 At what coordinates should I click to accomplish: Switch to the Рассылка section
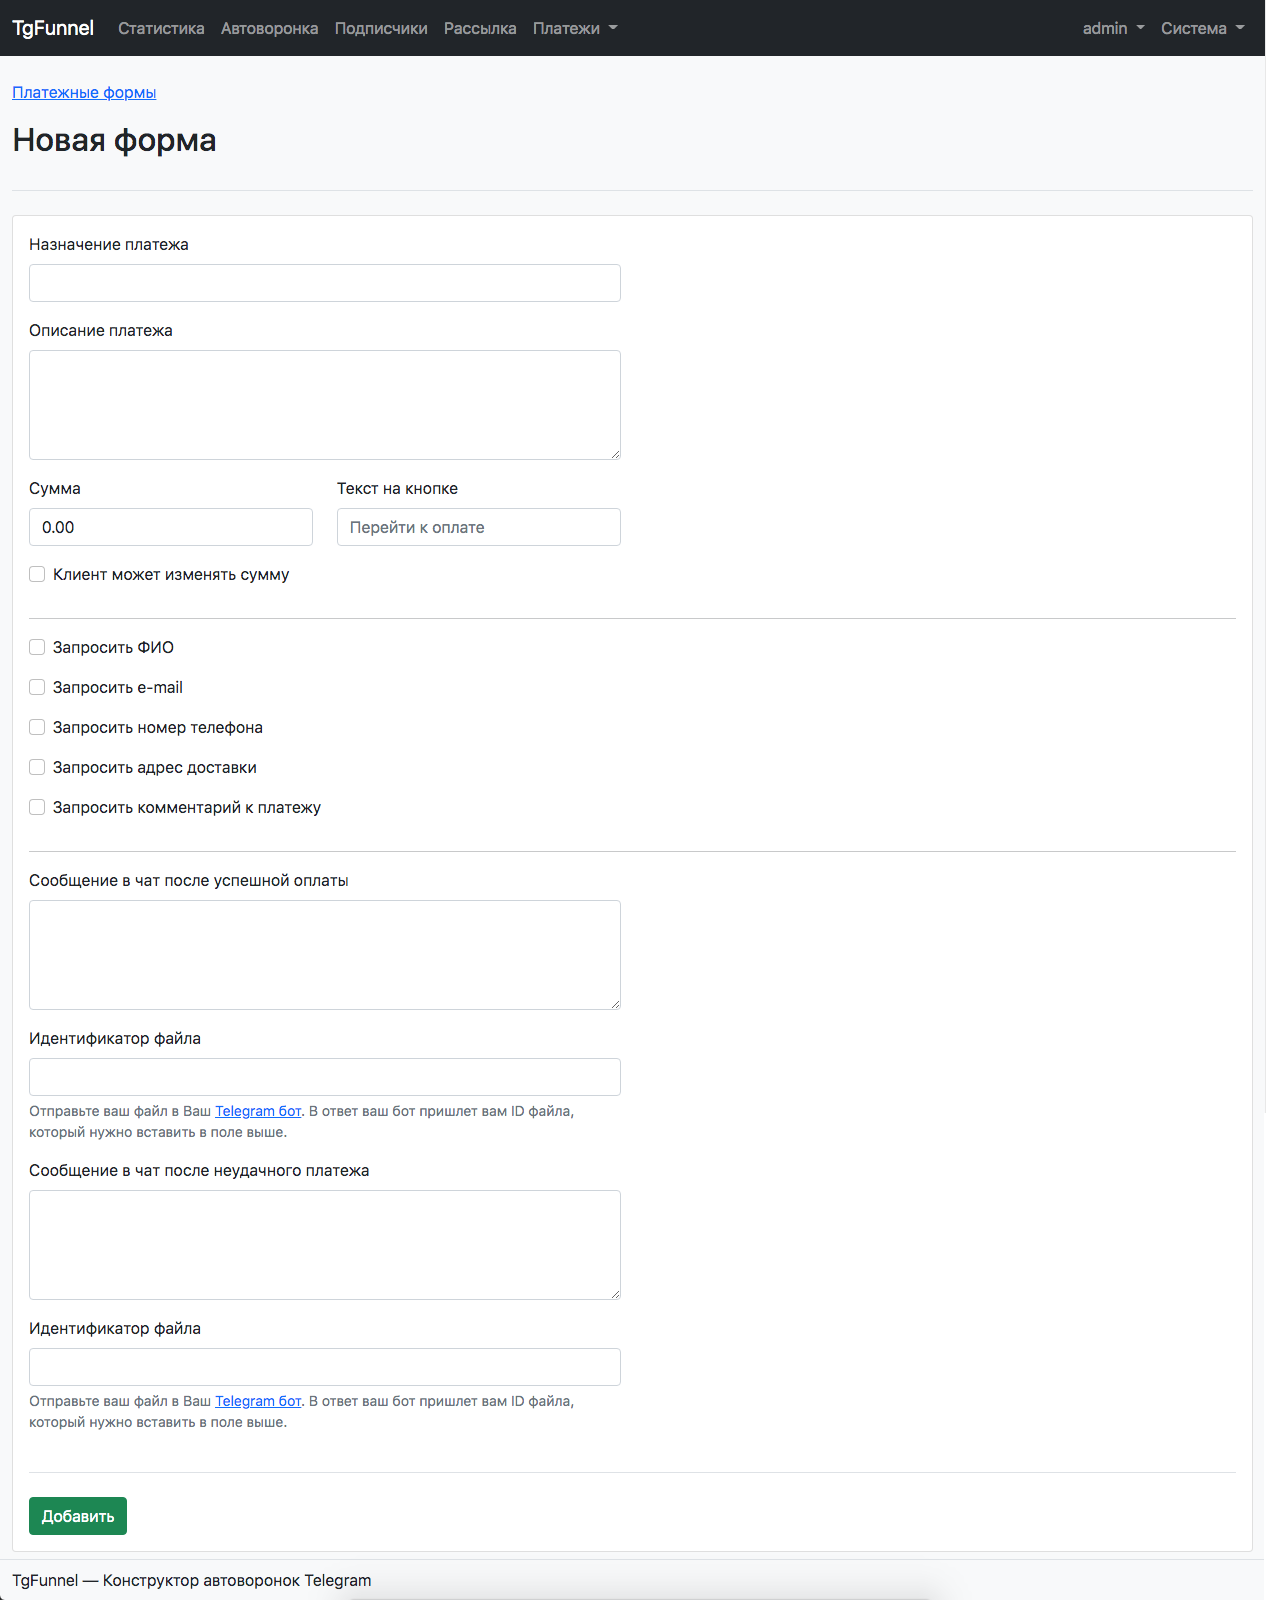pos(480,28)
